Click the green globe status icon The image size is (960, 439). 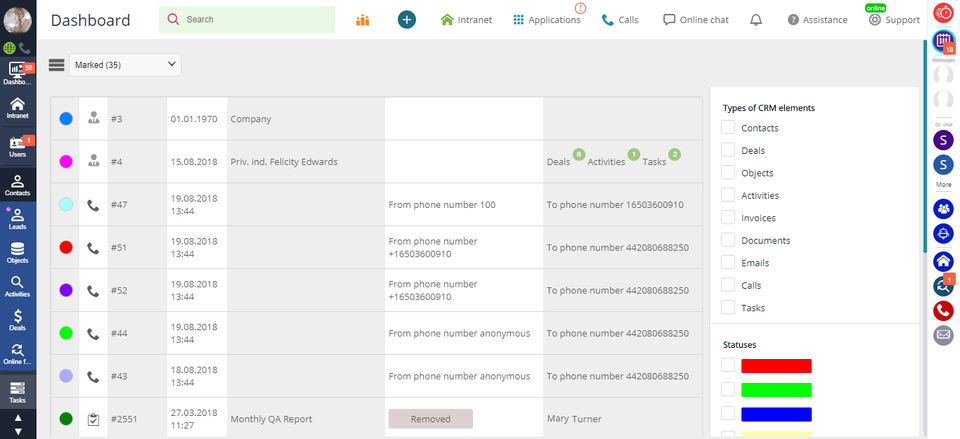click(x=9, y=48)
